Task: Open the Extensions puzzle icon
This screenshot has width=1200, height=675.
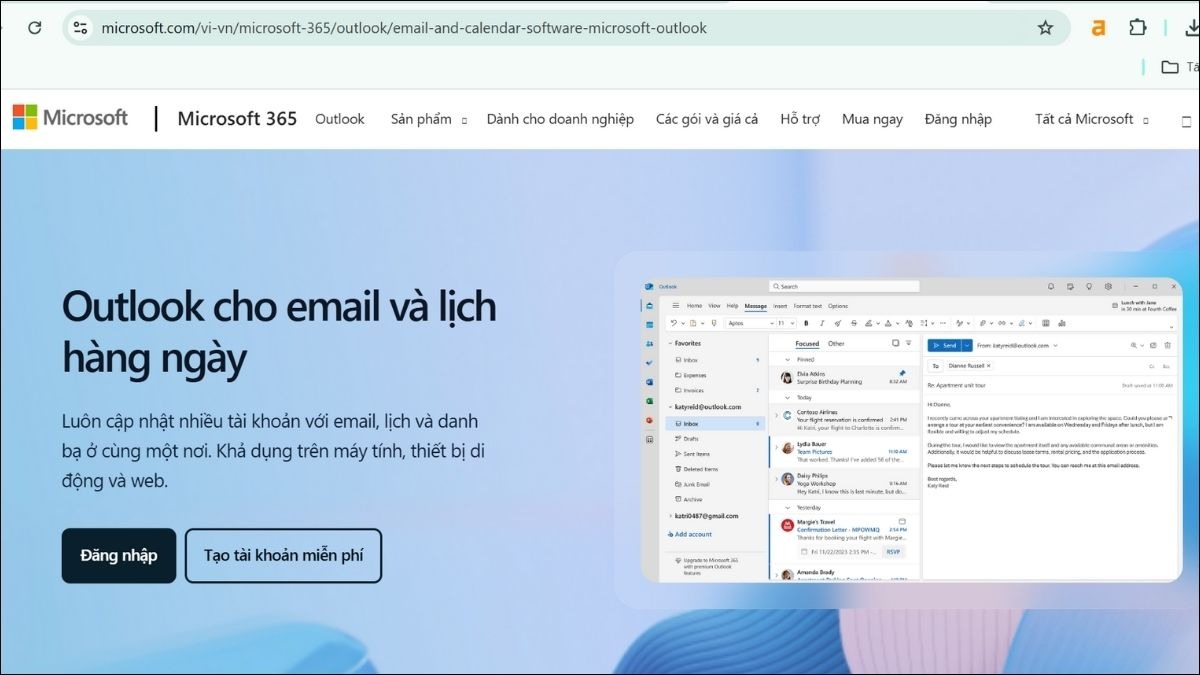Action: coord(1138,28)
